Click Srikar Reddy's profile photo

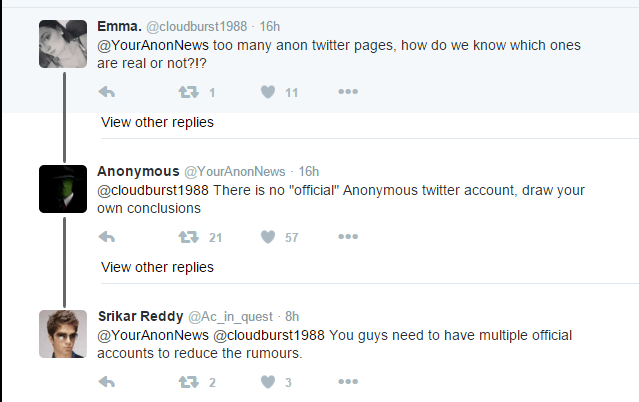(x=63, y=334)
